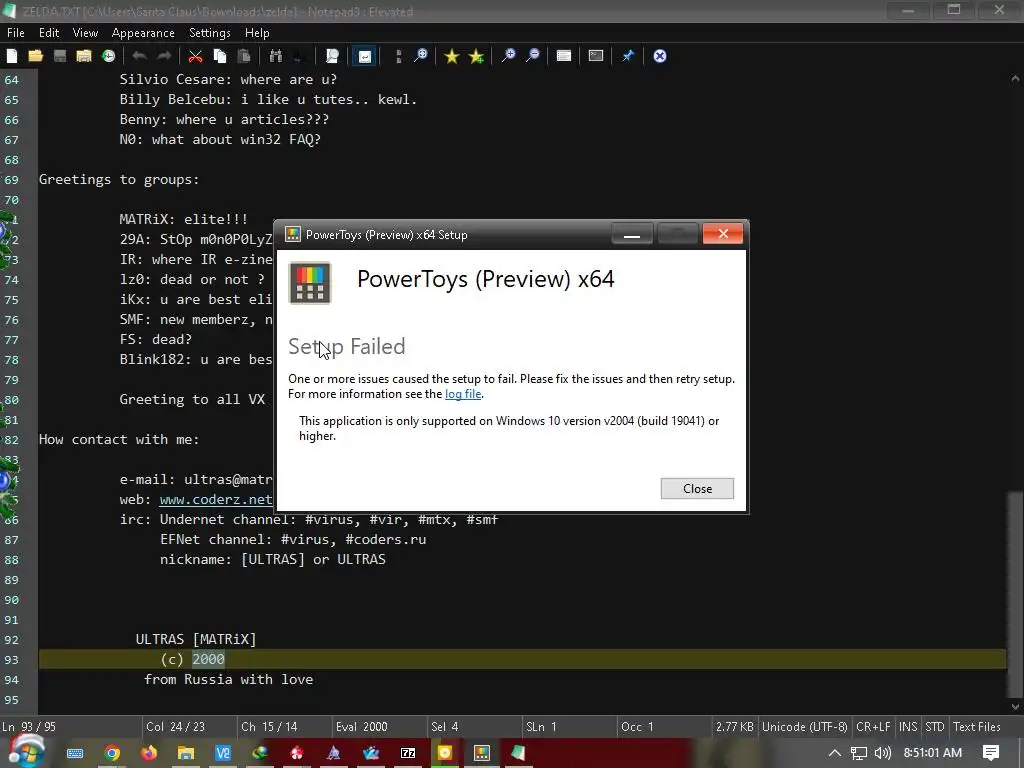Image resolution: width=1024 pixels, height=768 pixels.
Task: Paste clipboard with paste icon
Action: click(244, 56)
